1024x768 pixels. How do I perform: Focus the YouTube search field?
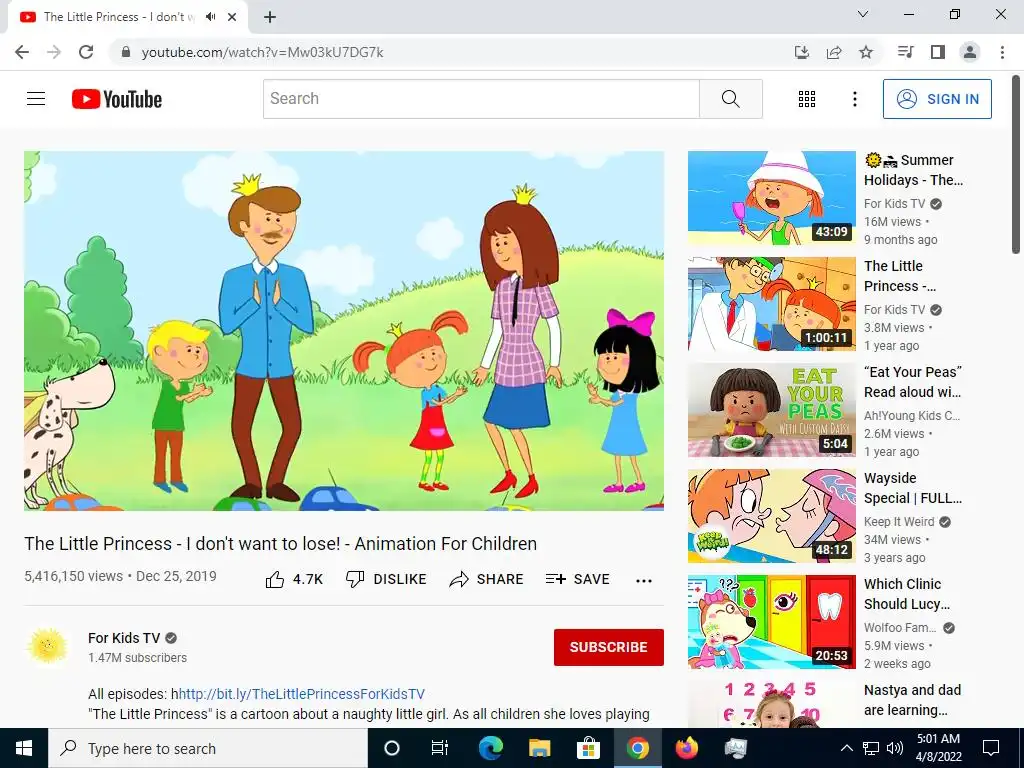[481, 99]
